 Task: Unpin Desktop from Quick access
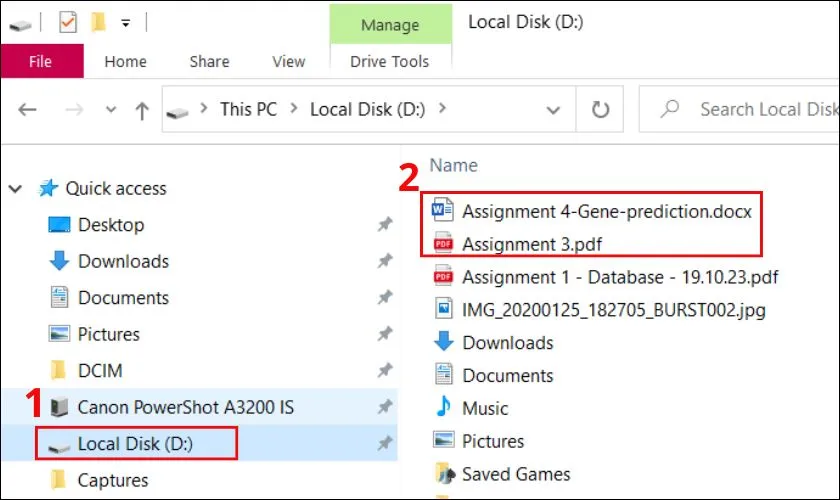tap(384, 225)
